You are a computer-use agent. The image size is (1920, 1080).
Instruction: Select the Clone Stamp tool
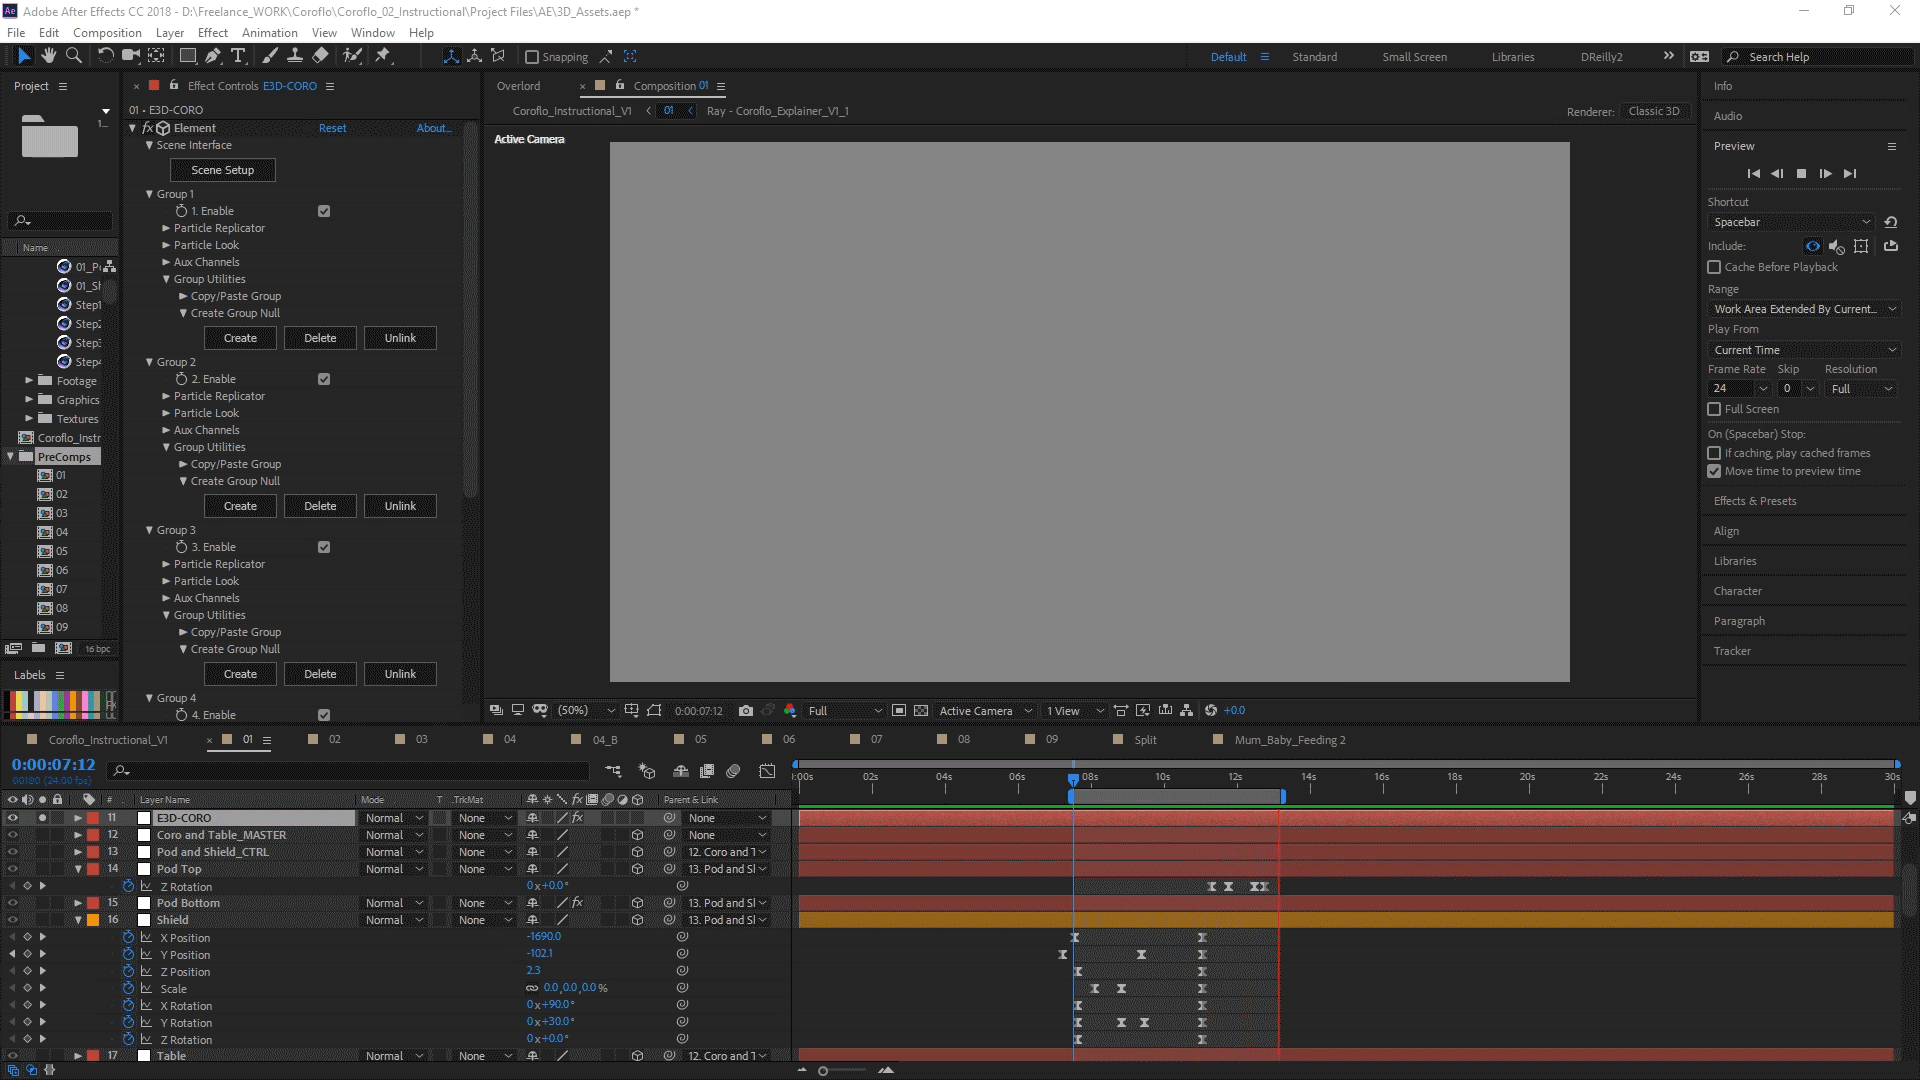[x=295, y=56]
